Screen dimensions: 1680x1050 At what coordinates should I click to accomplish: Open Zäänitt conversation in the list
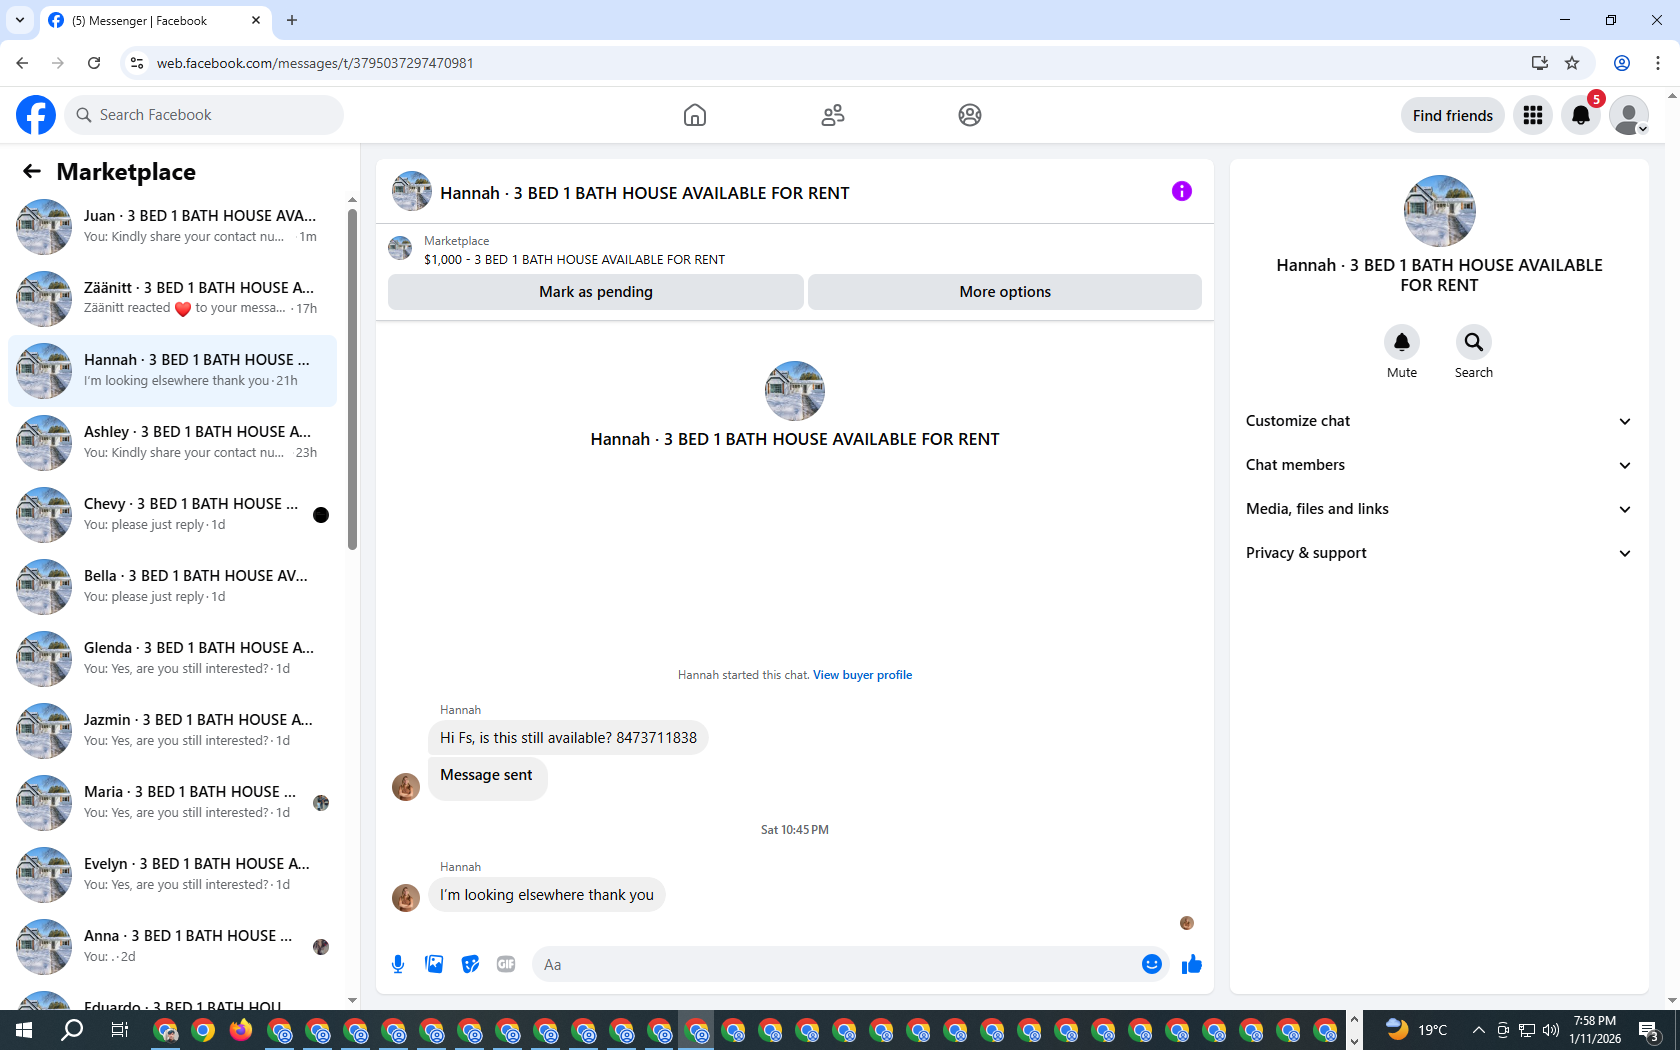click(172, 298)
